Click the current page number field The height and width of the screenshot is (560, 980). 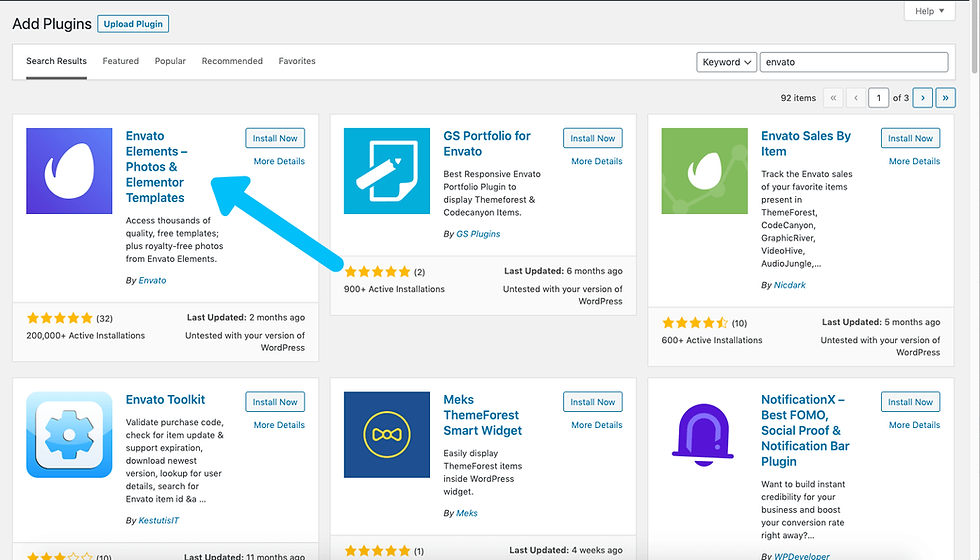coord(878,98)
